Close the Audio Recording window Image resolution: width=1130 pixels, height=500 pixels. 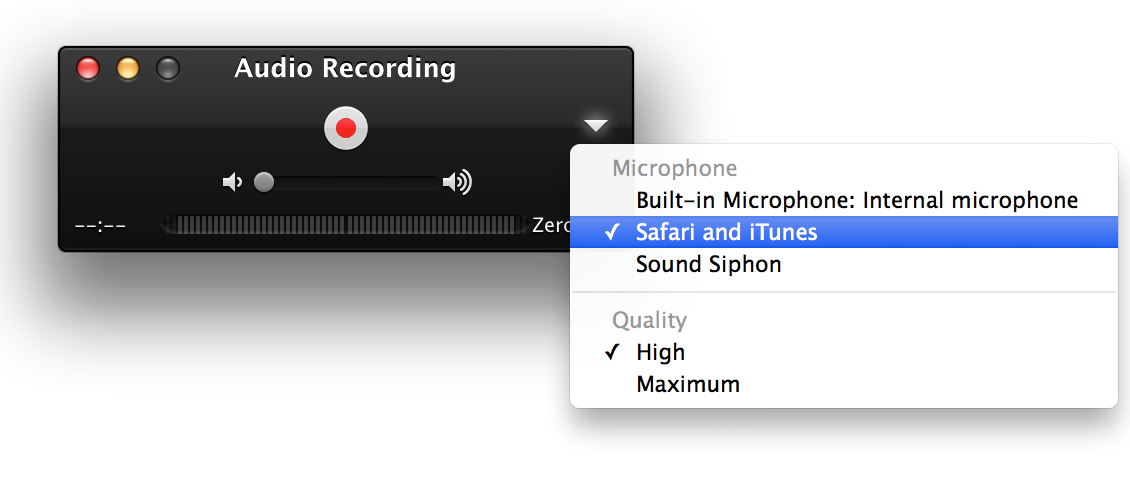coord(88,69)
